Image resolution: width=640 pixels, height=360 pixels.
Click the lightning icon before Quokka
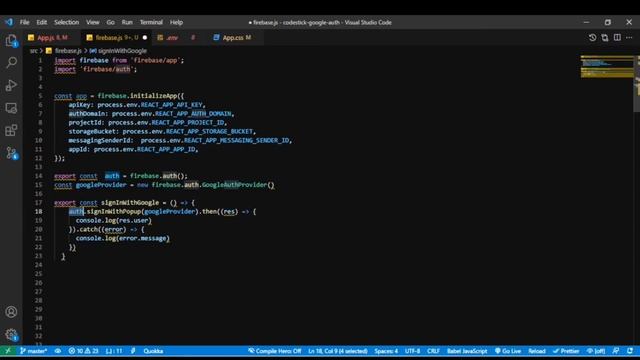coord(133,351)
